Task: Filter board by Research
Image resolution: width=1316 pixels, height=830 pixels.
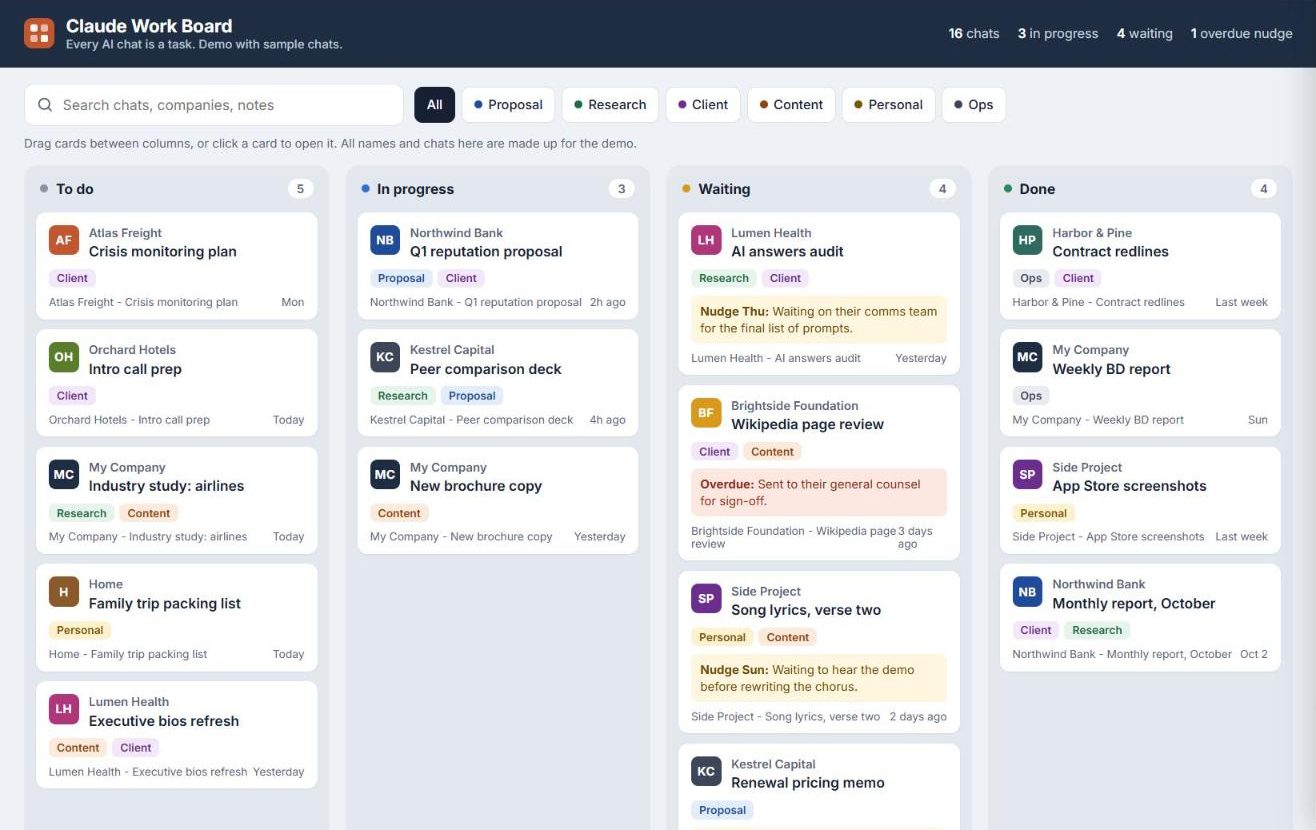Action: click(x=610, y=105)
